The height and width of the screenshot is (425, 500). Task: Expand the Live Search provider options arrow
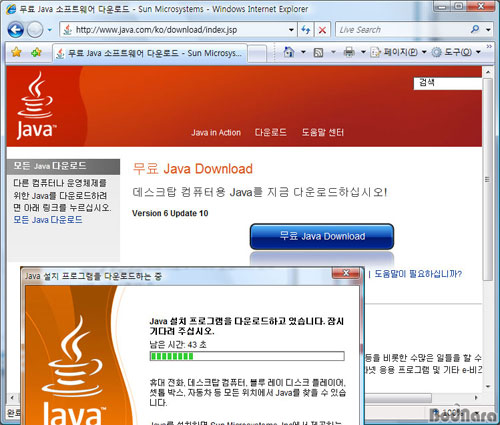pos(488,30)
